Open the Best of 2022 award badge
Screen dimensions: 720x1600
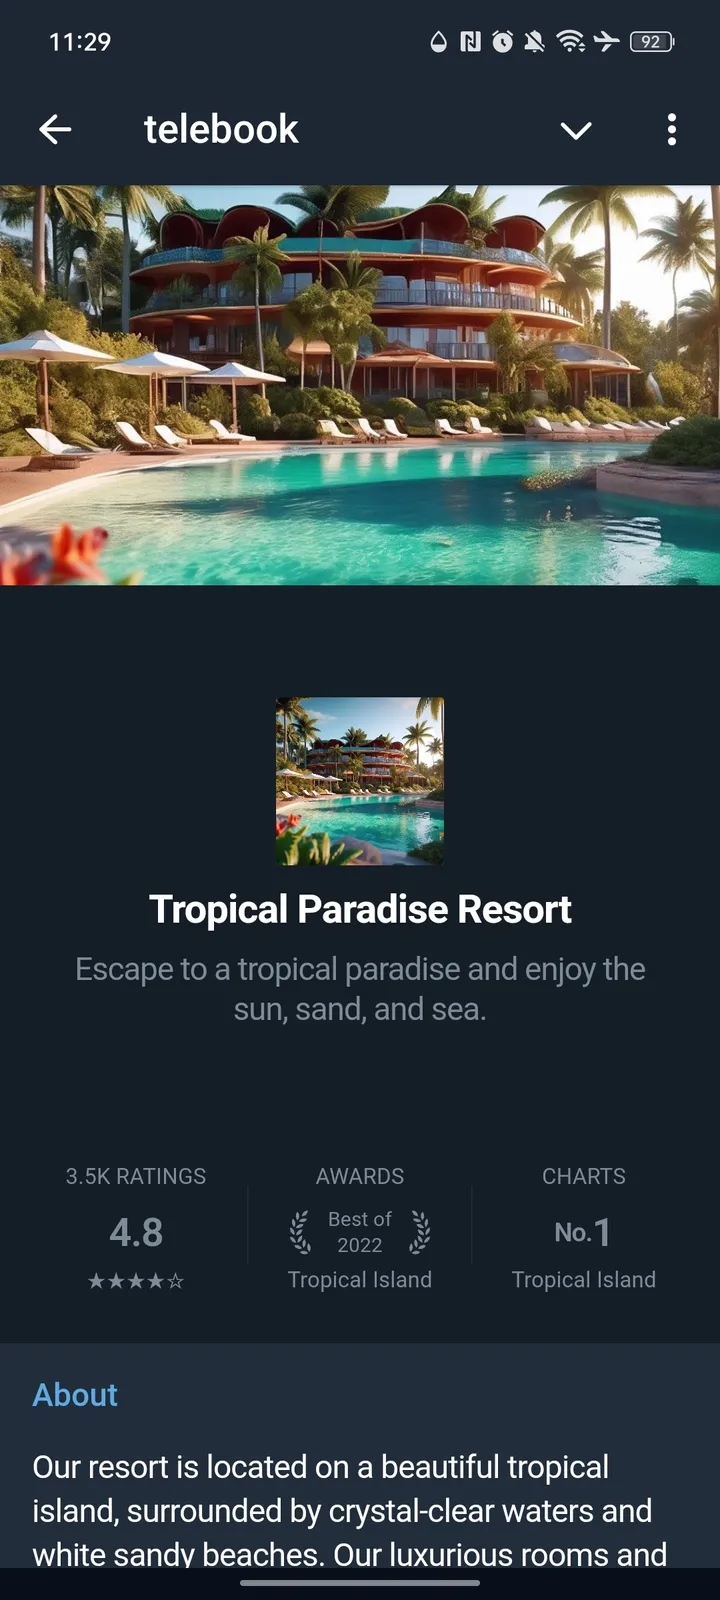(360, 1232)
